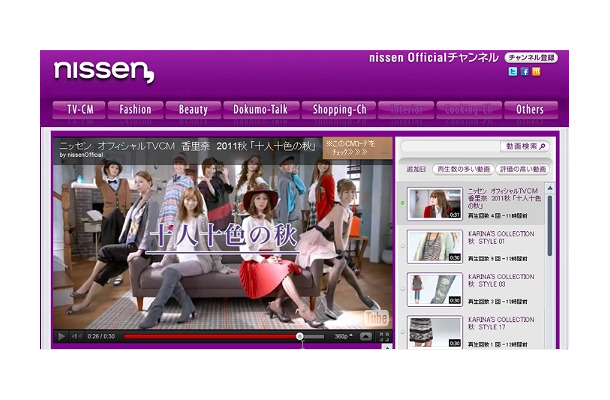Image resolution: width=610 pixels, height=400 pixels.
Task: Select the radio dot for 十人十色の秋 video
Action: point(403,203)
